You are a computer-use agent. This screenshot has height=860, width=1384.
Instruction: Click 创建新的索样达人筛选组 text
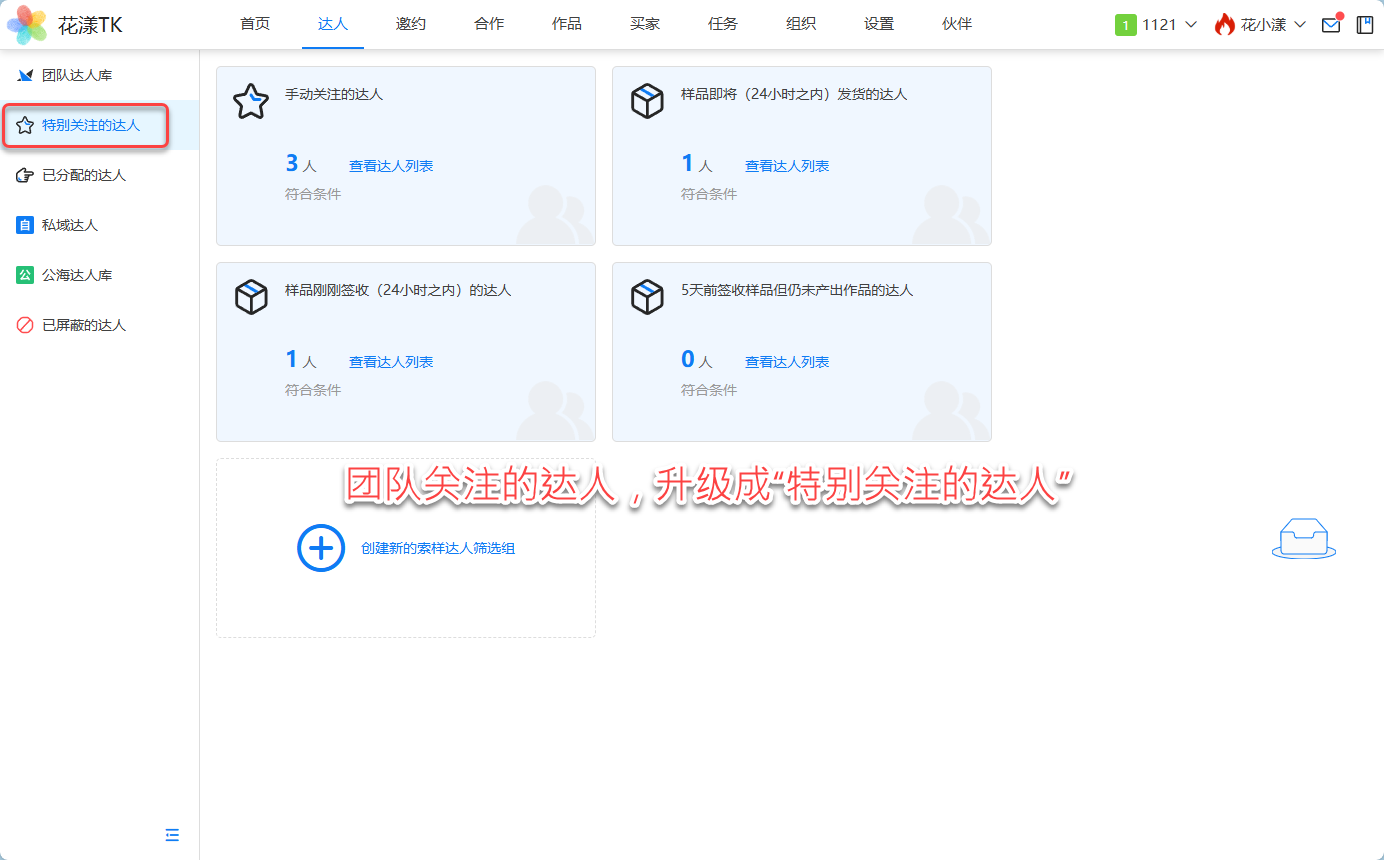438,548
